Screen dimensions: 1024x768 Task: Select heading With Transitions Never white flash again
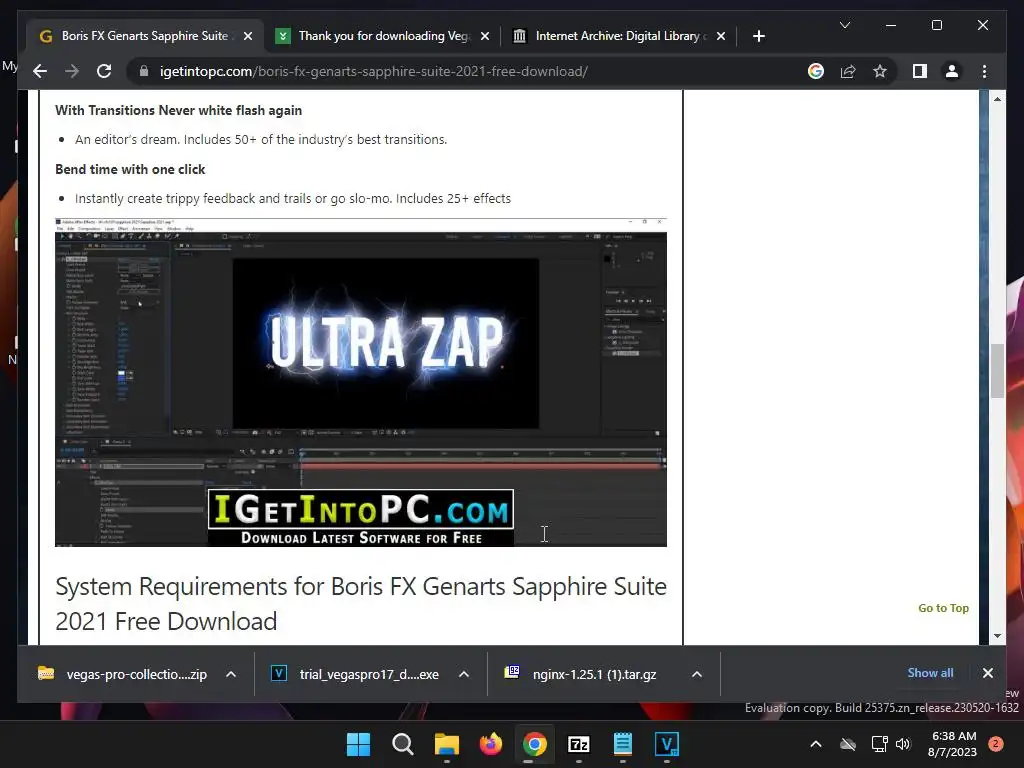click(178, 110)
